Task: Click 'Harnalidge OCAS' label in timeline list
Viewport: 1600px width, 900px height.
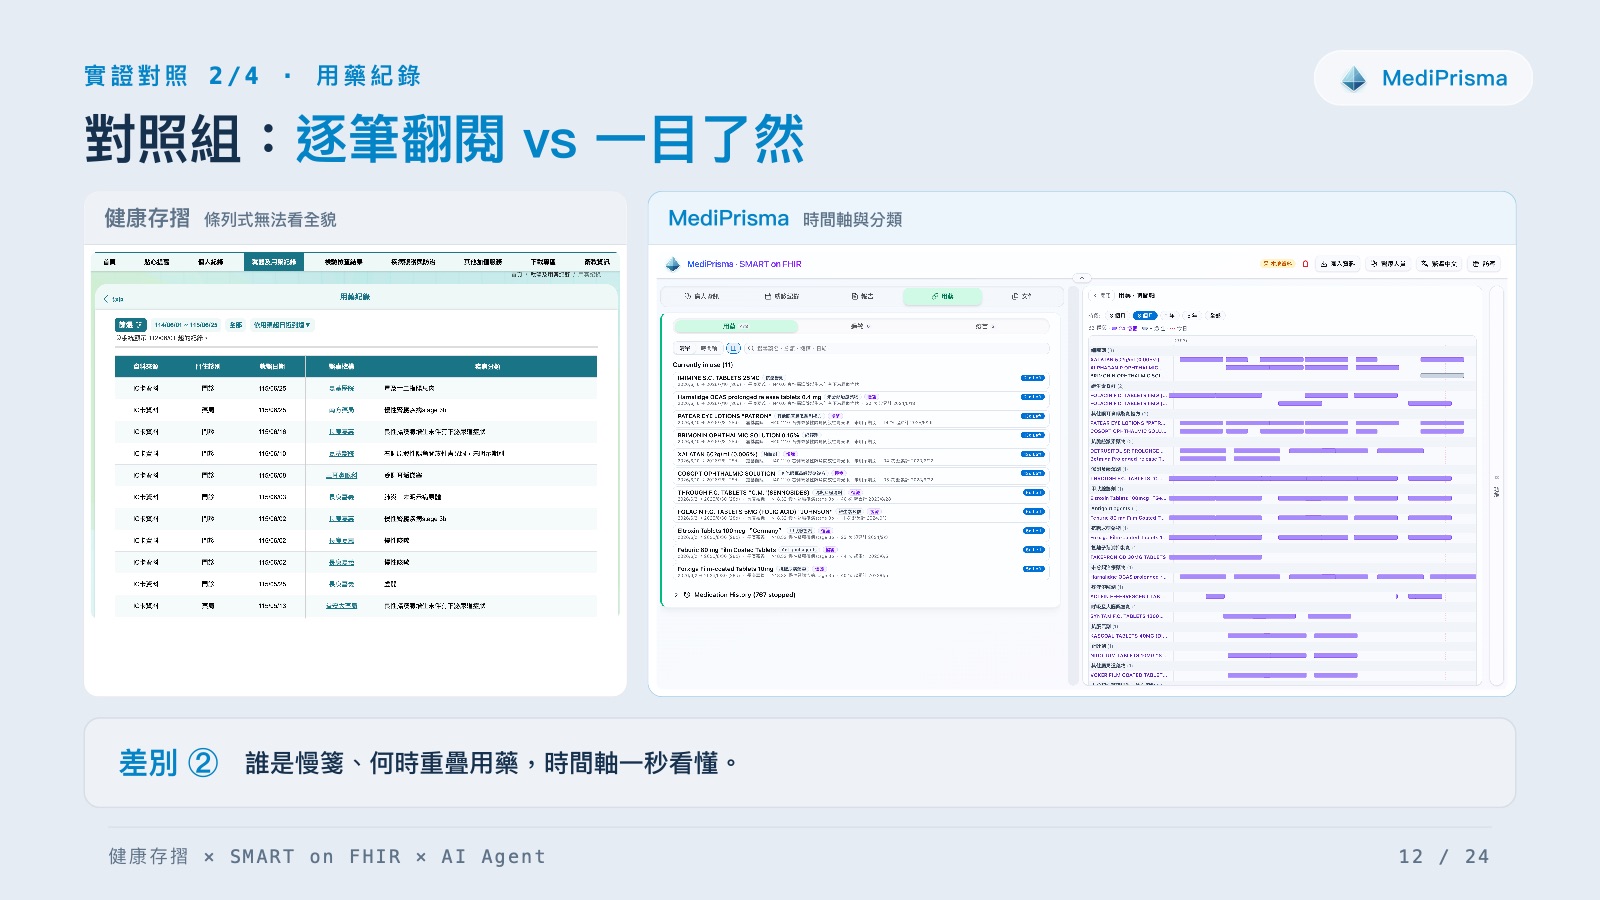Action: [x=1128, y=577]
